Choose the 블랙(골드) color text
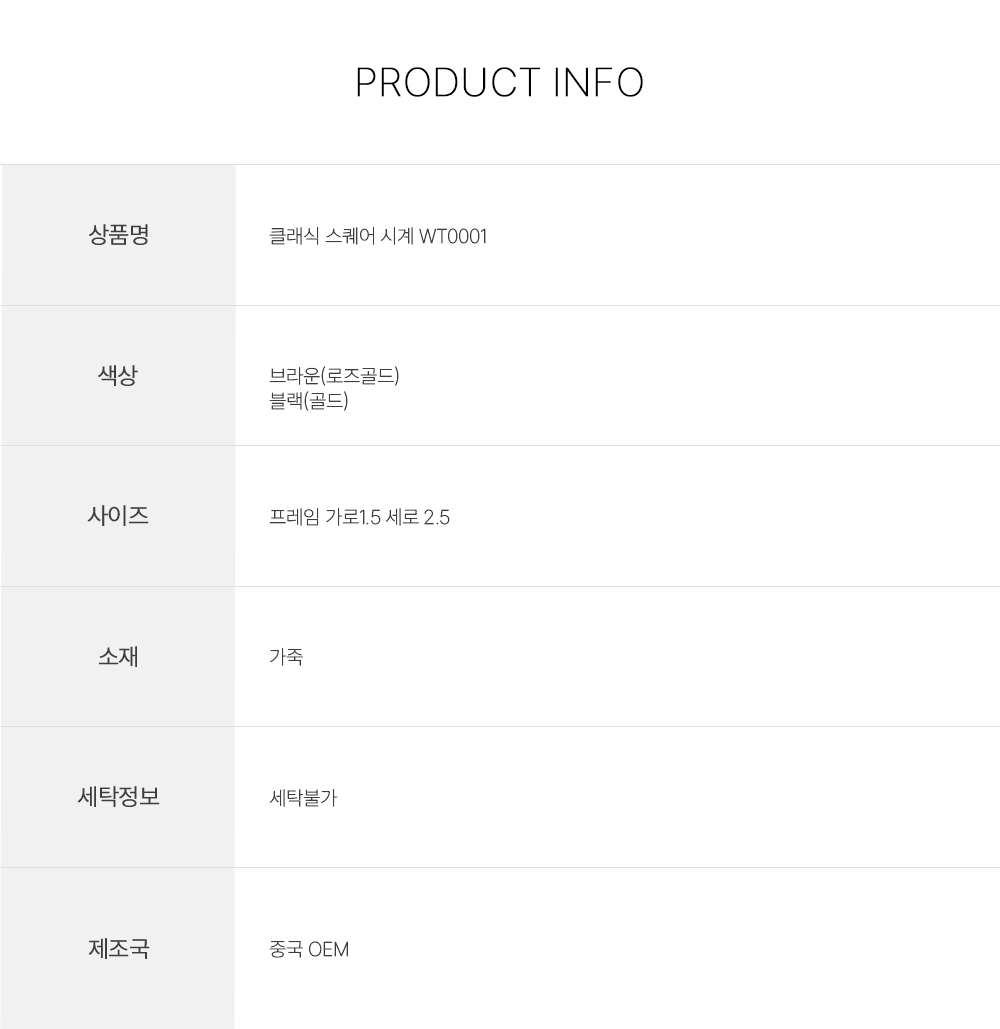Screen dimensions: 1000x1029 [x=308, y=402]
